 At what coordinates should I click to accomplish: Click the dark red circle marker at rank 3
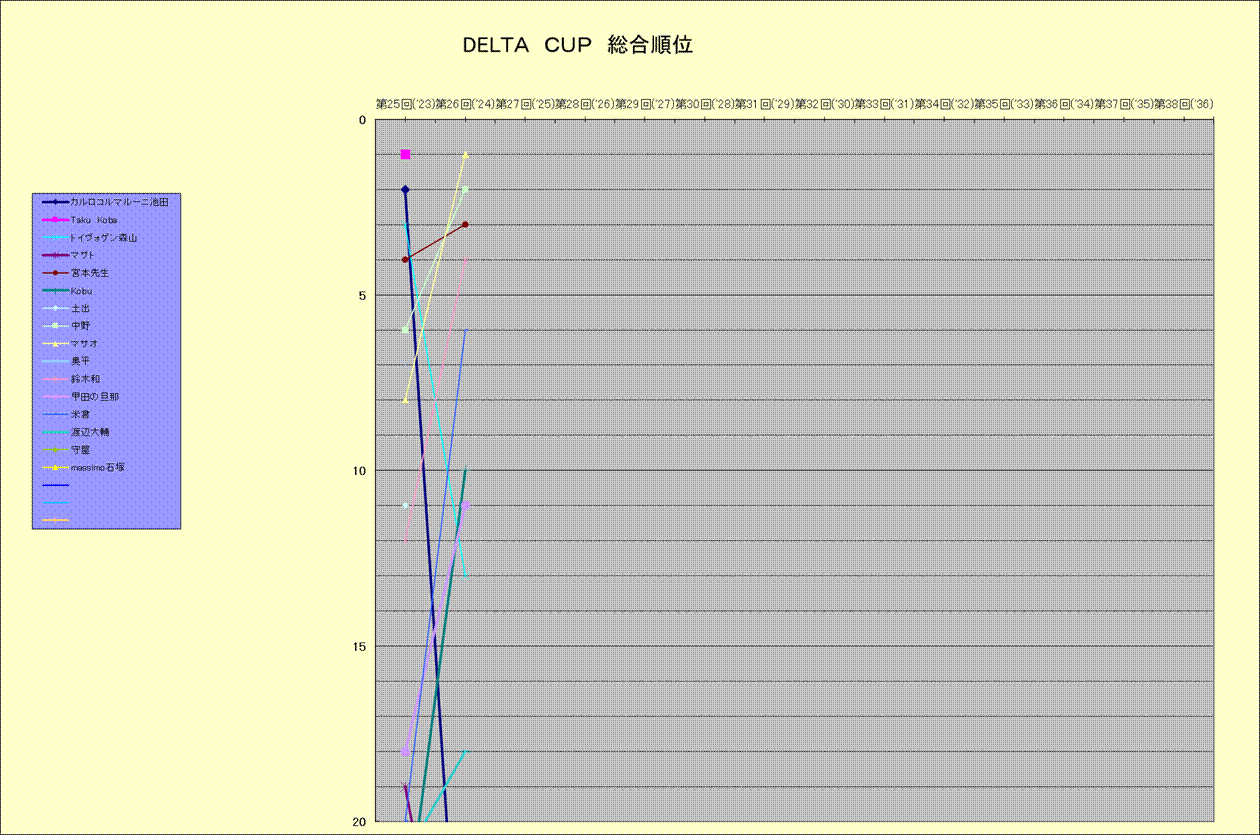pyautogui.click(x=465, y=224)
